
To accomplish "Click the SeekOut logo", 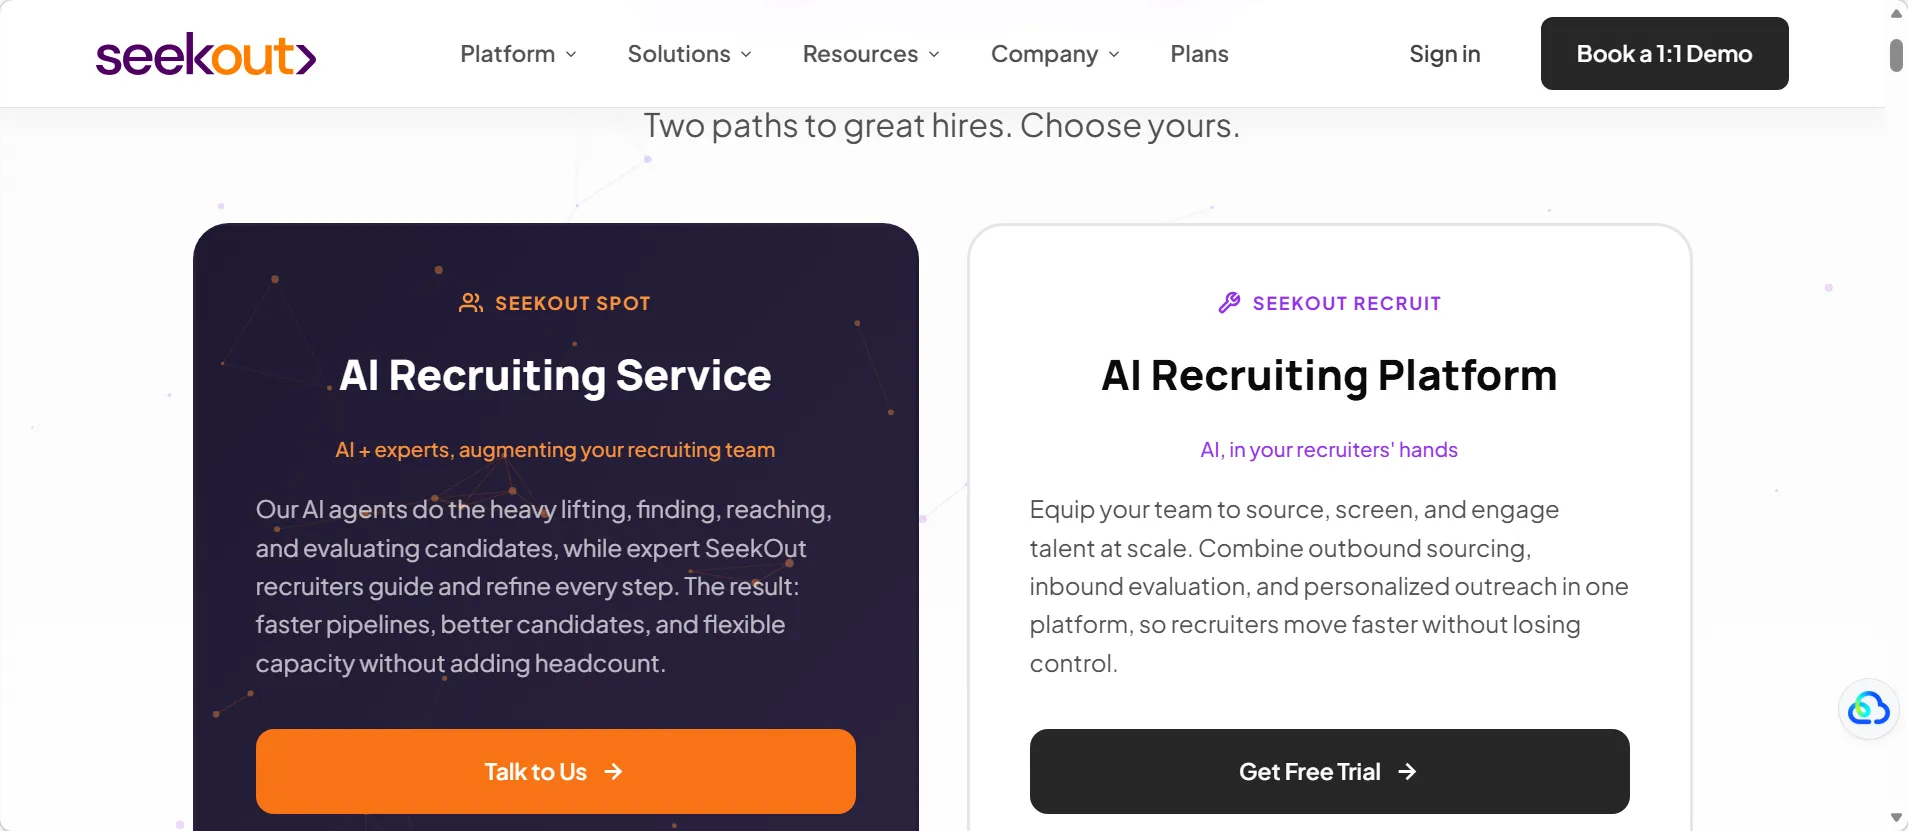I will 206,55.
